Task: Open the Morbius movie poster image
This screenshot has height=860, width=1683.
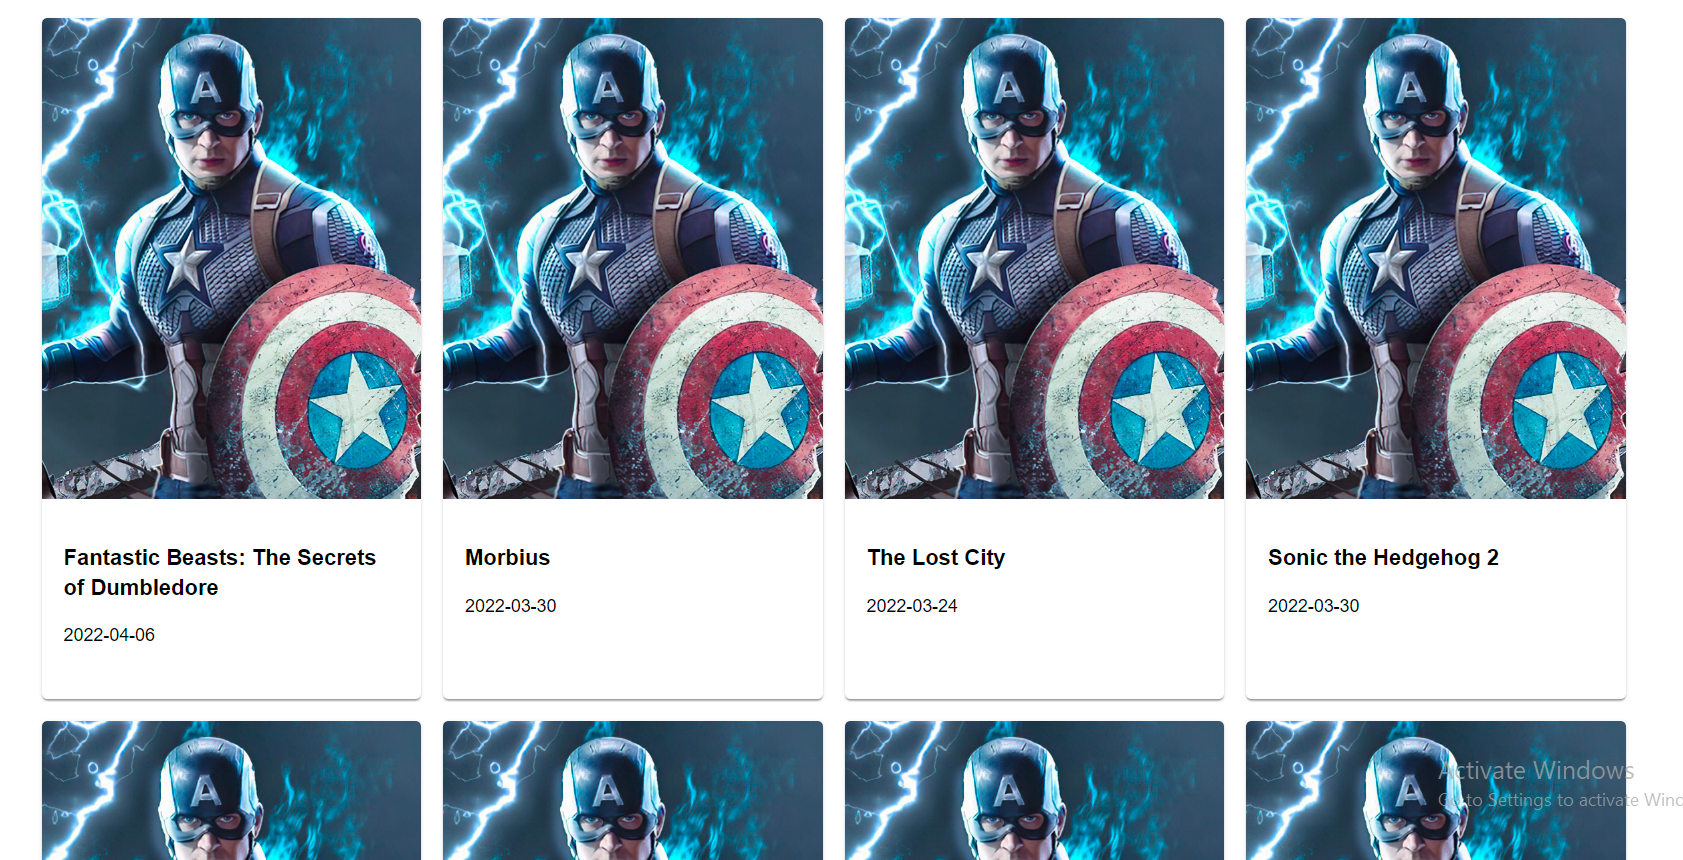Action: (x=633, y=258)
